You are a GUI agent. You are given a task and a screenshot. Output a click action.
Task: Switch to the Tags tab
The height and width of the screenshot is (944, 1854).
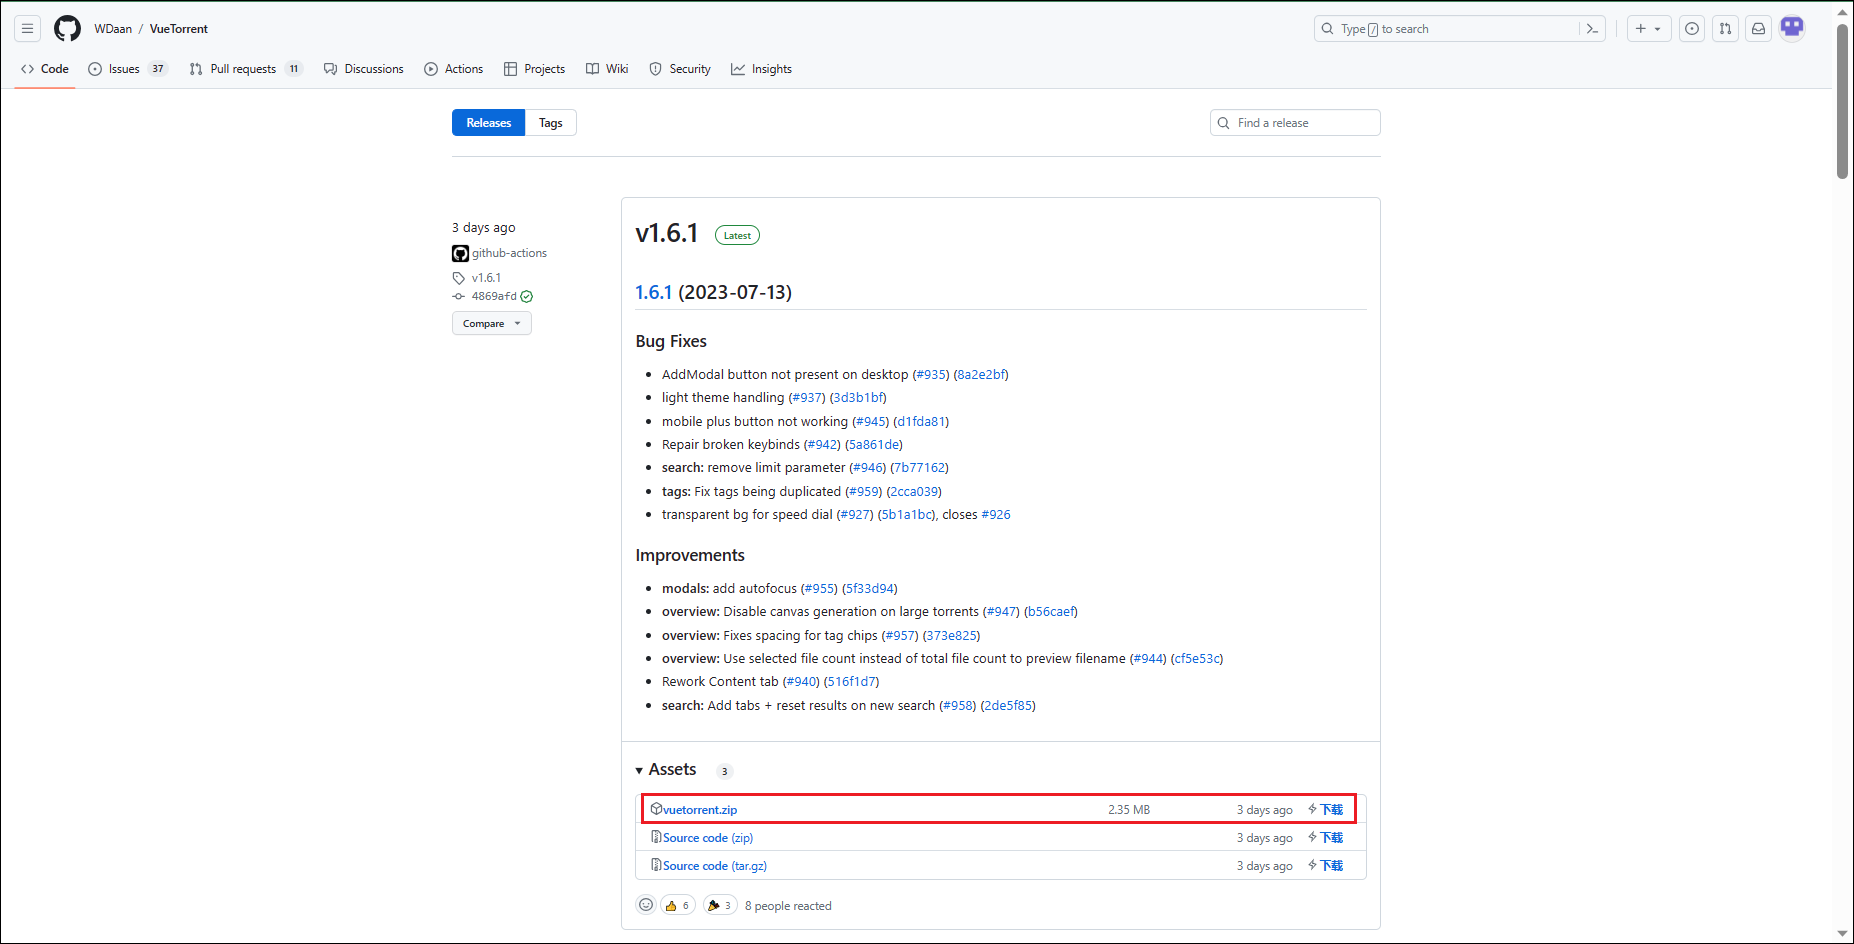(x=550, y=123)
